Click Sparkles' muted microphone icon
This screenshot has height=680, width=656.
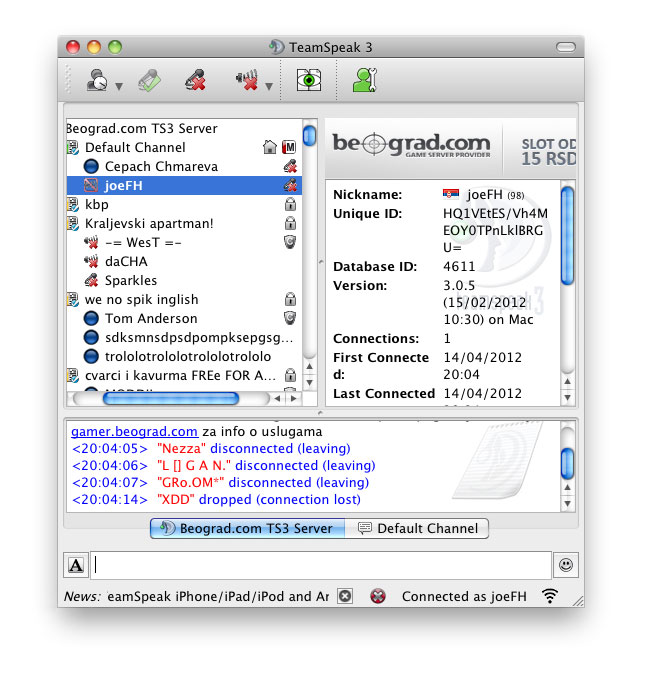click(91, 281)
